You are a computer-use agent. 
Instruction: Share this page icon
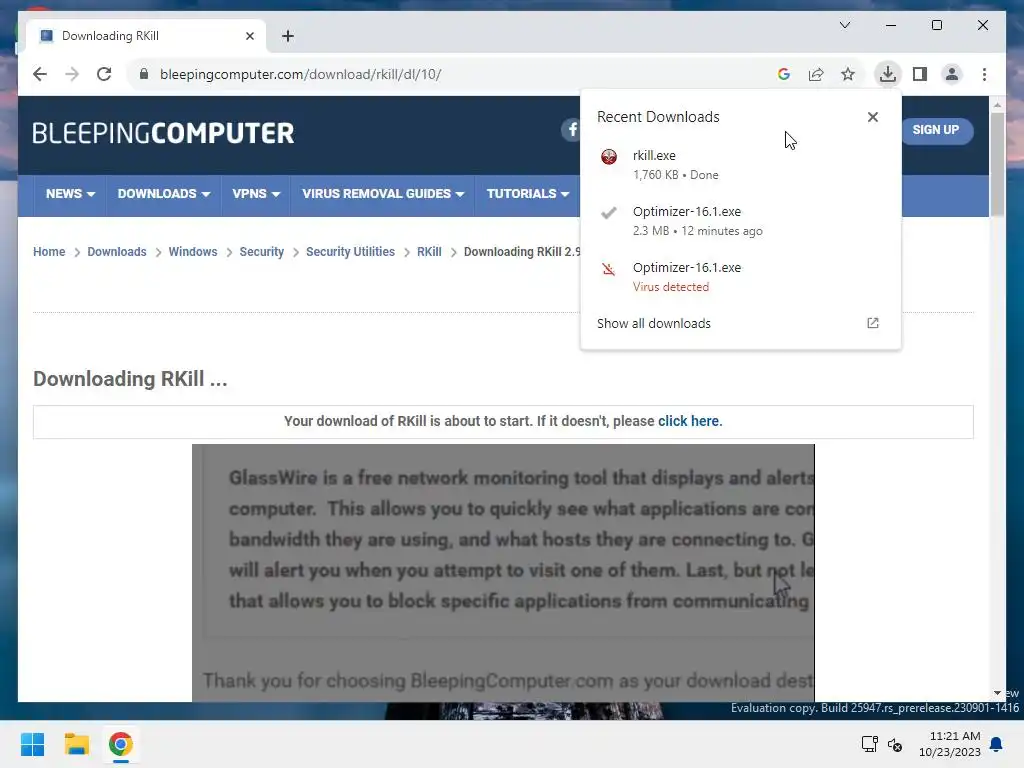coord(816,74)
